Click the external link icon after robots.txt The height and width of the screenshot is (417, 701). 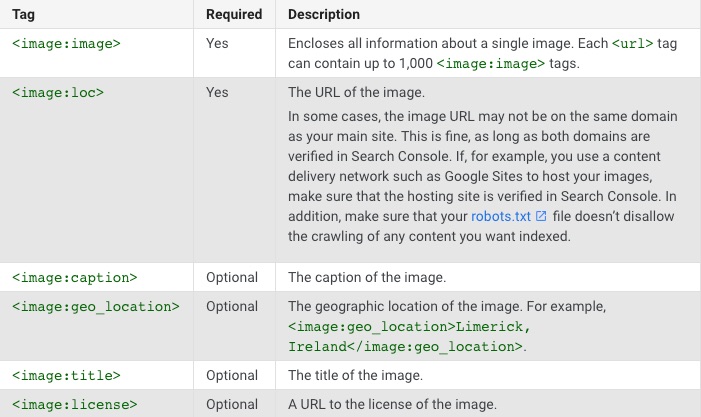click(541, 216)
